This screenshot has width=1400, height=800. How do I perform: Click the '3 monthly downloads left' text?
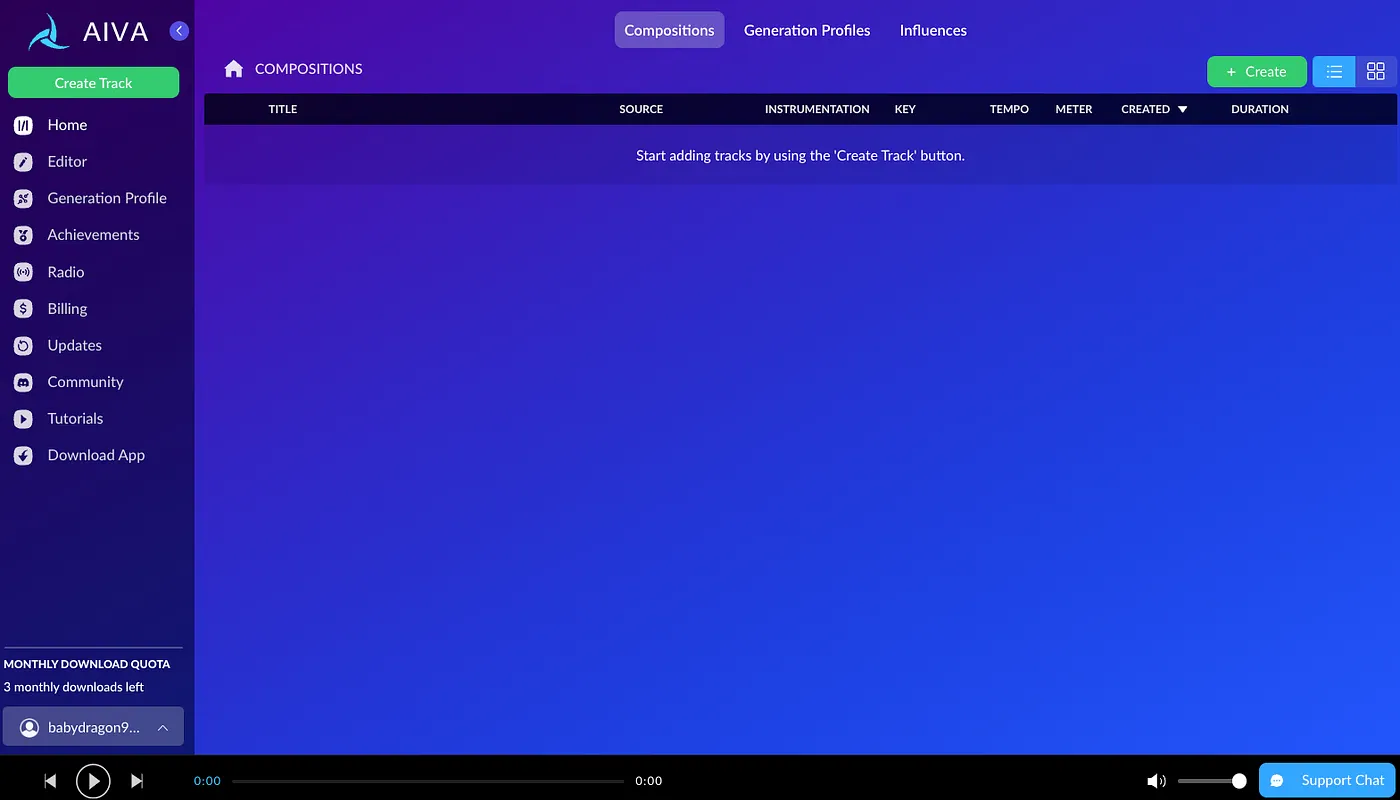[x=74, y=687]
